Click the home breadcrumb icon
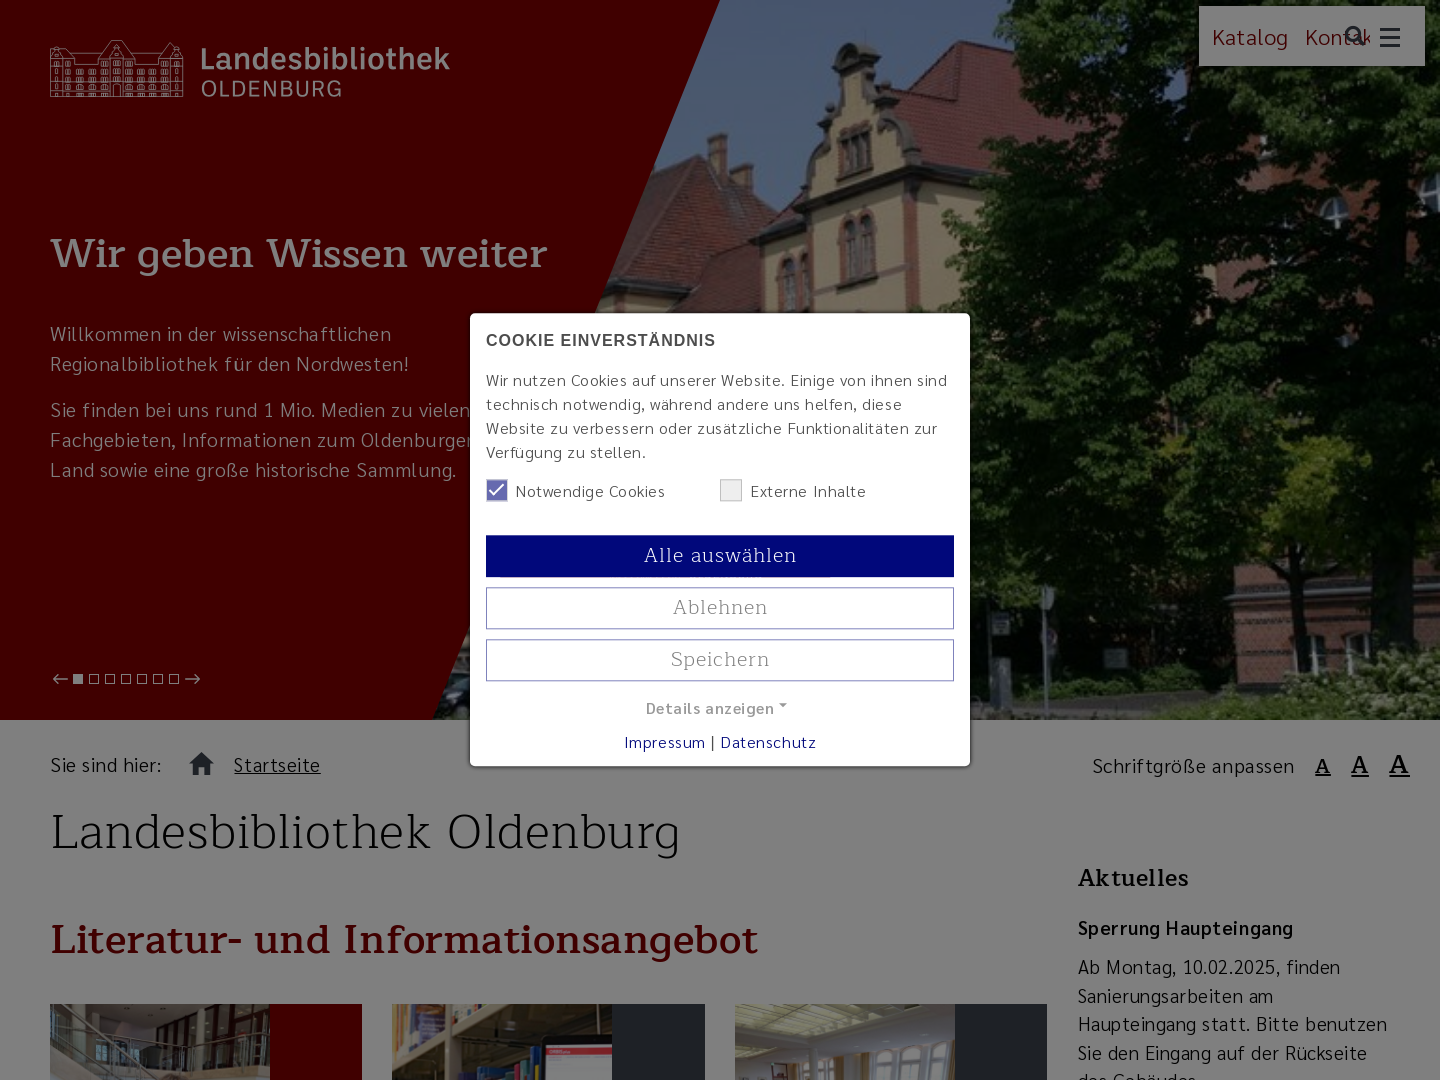 (201, 764)
